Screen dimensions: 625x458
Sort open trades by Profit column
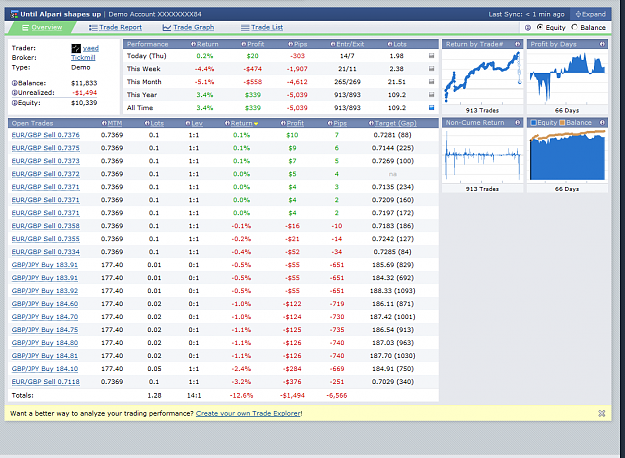pos(295,124)
